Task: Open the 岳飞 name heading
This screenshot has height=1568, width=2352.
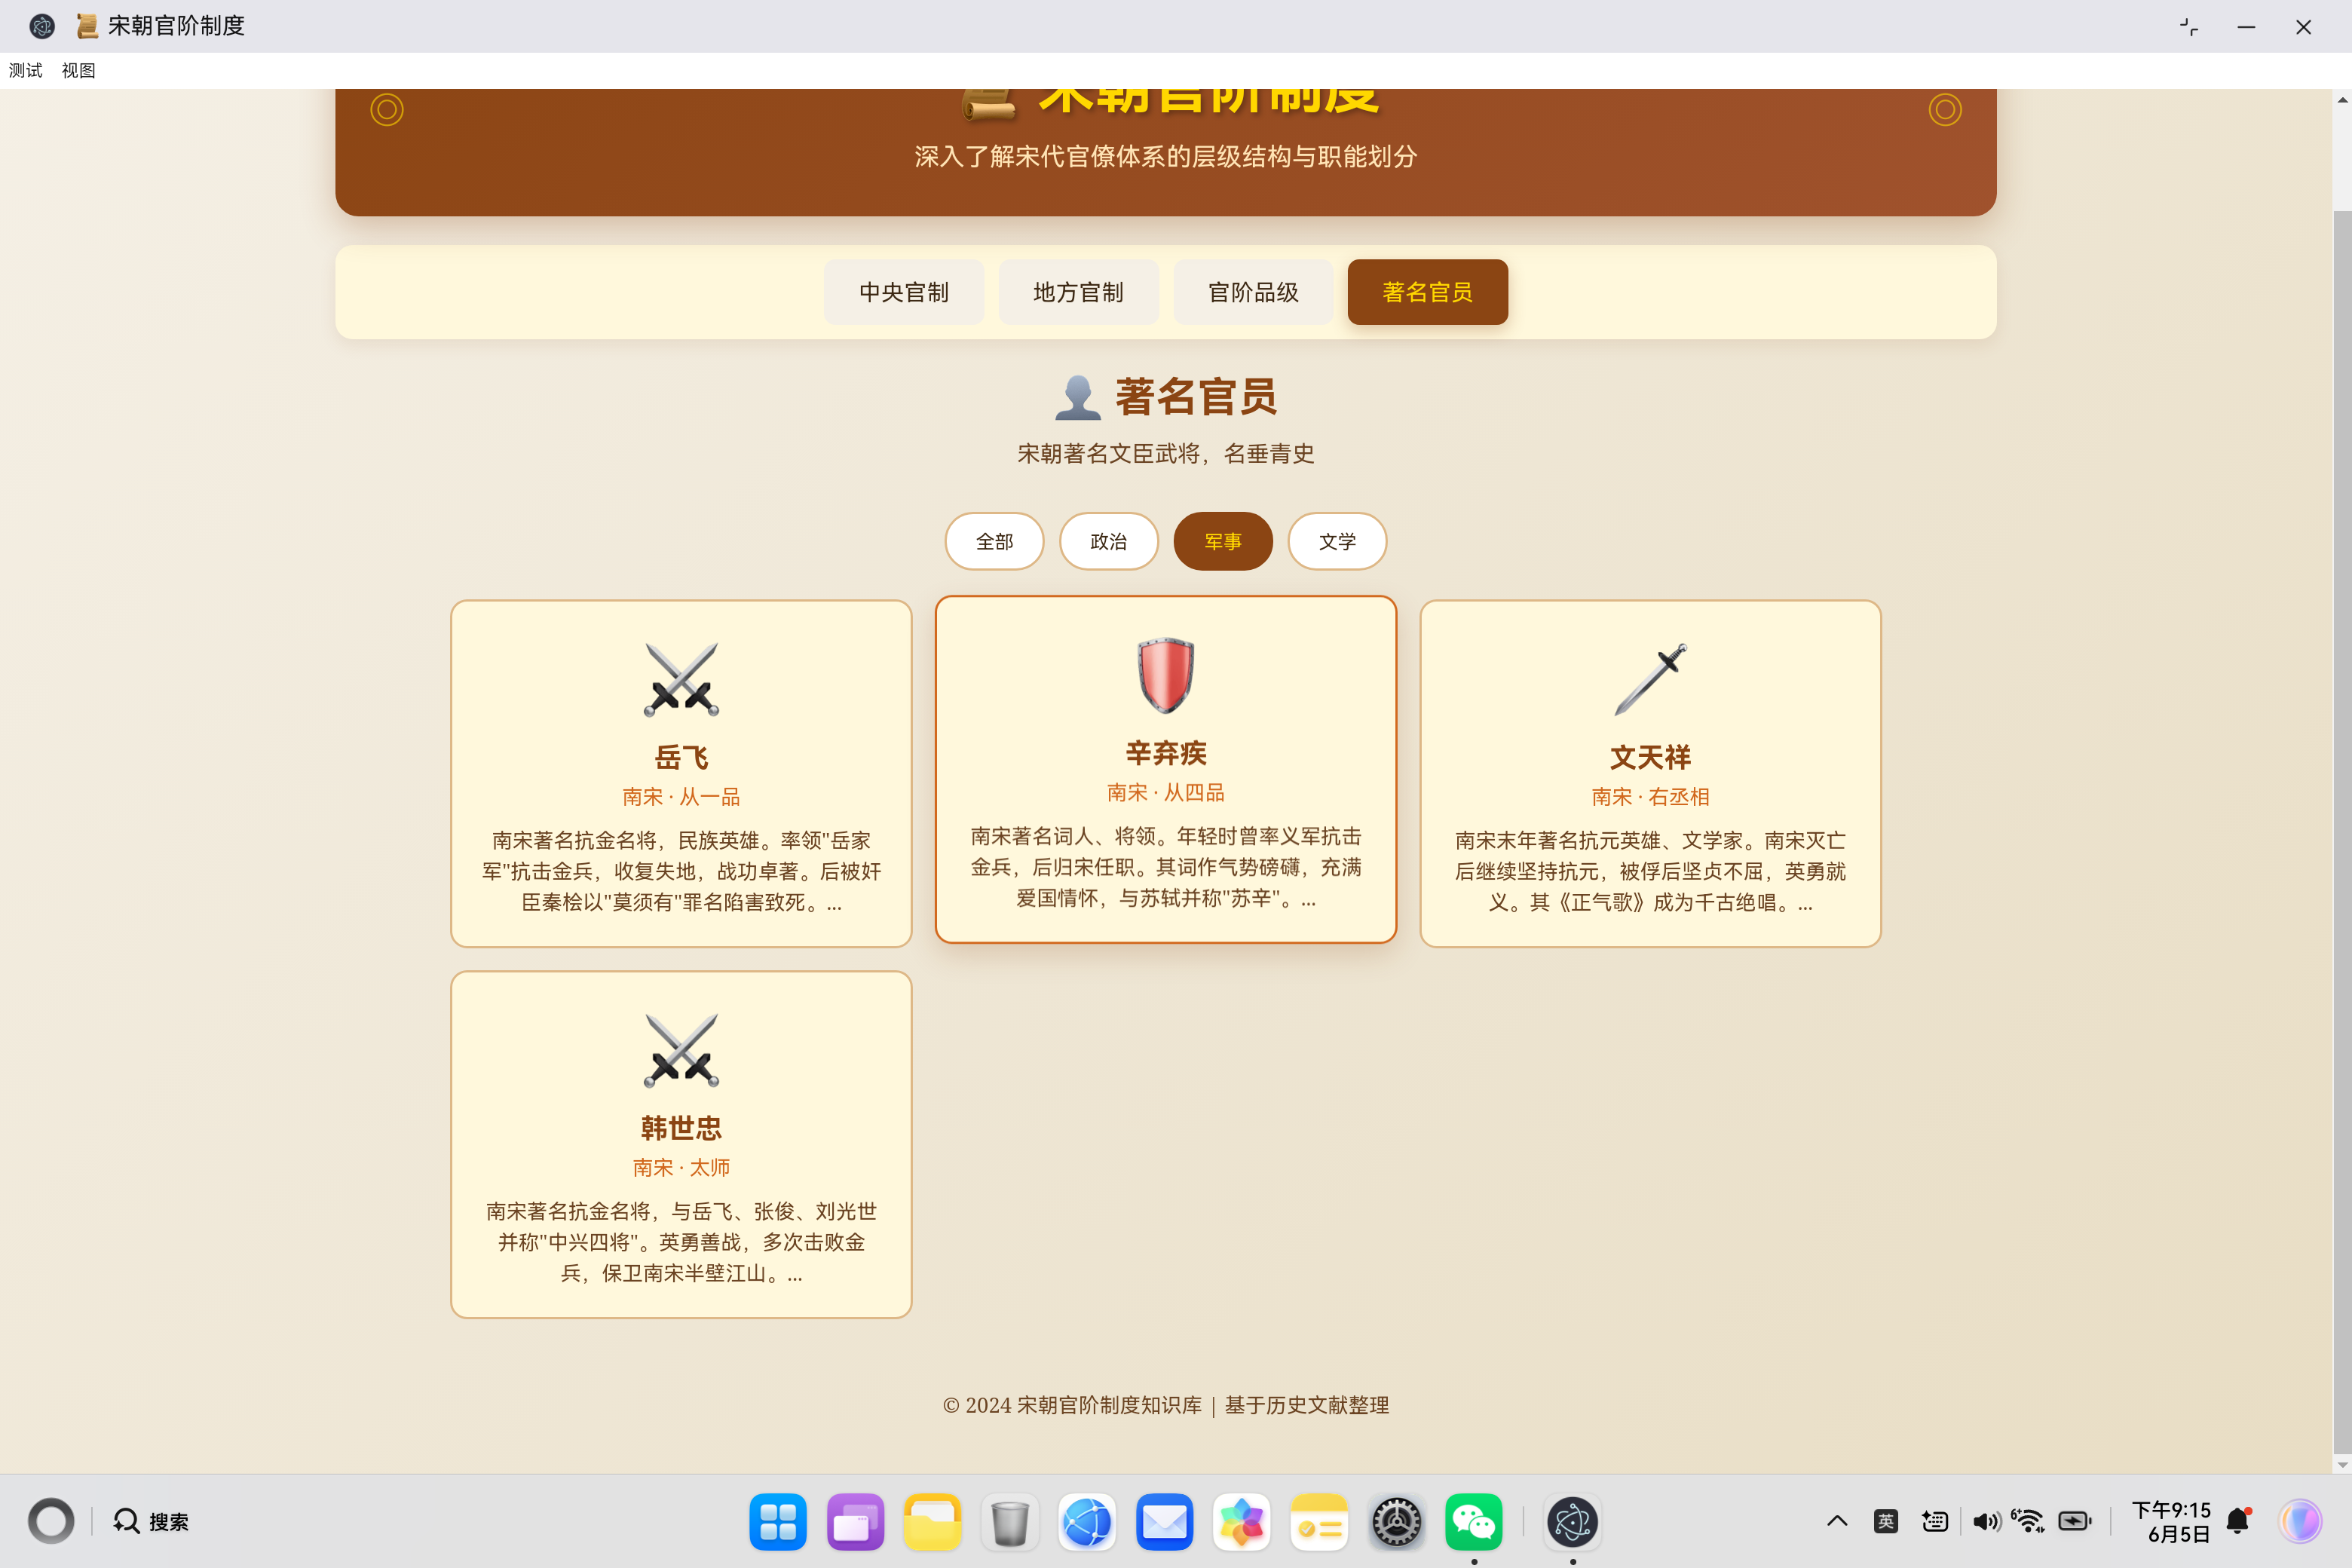Action: pos(681,757)
